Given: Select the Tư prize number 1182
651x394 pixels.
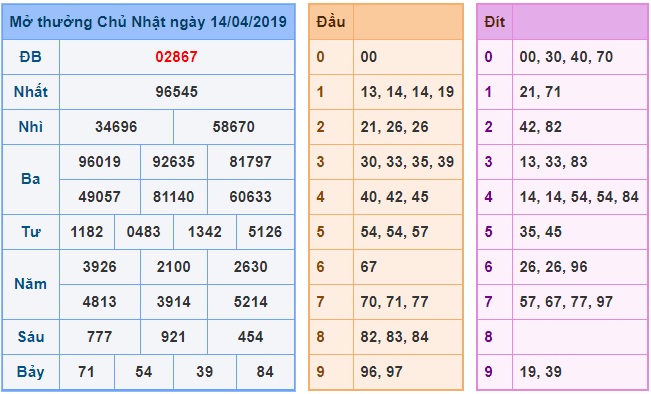Looking at the screenshot, I should tap(86, 232).
